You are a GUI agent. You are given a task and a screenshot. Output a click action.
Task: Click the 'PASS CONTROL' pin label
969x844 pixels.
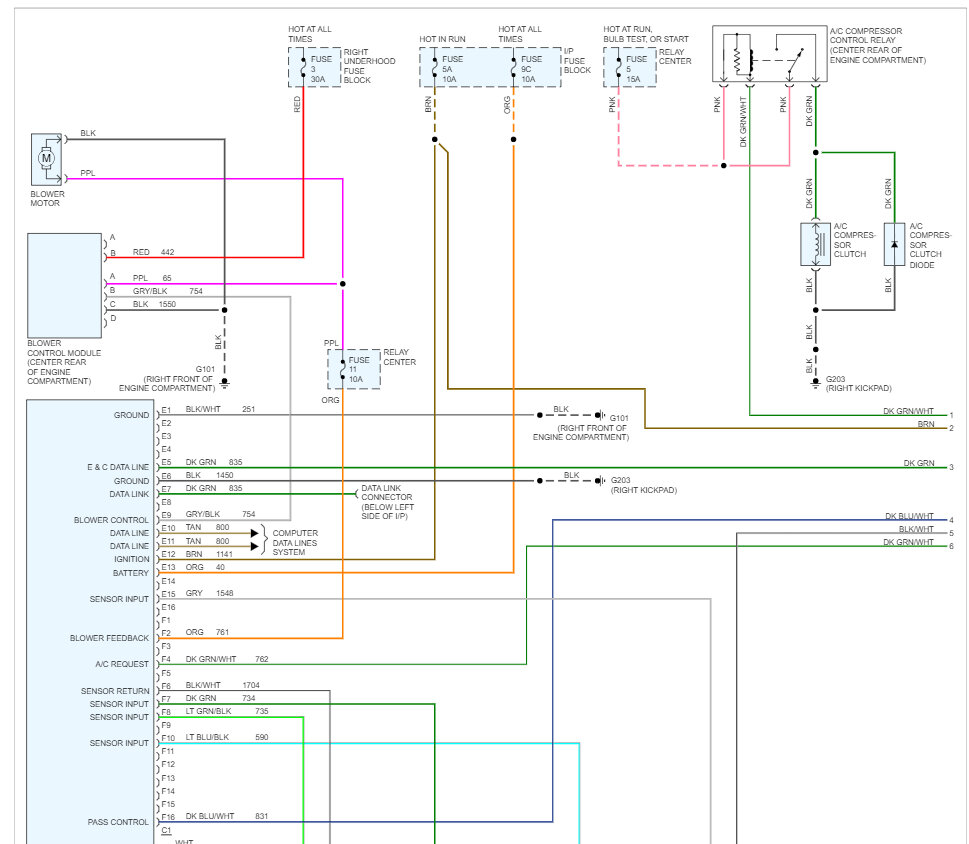(118, 822)
